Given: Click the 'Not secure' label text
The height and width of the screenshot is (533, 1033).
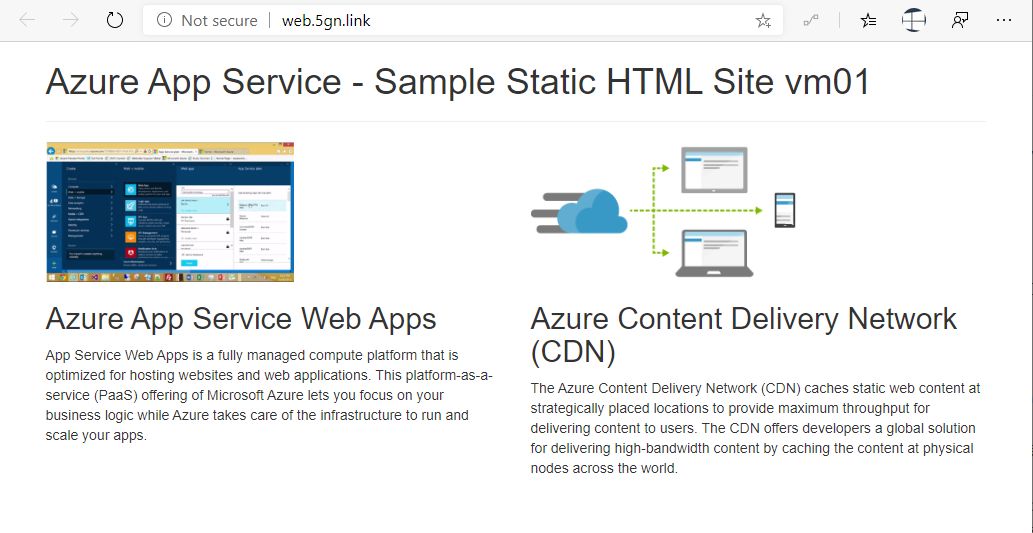Looking at the screenshot, I should pyautogui.click(x=219, y=20).
